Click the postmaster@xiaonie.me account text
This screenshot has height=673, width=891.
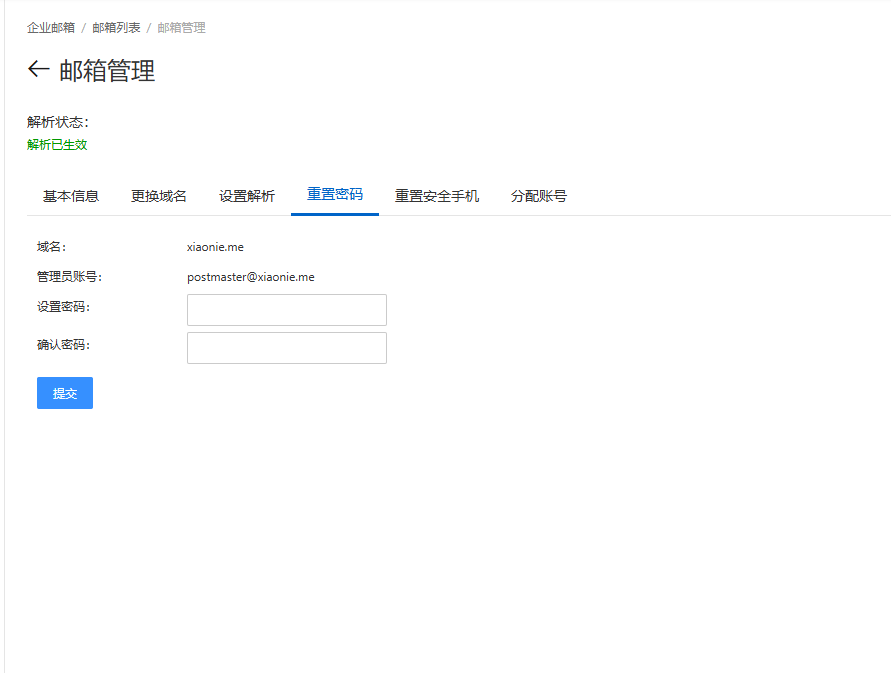click(250, 277)
